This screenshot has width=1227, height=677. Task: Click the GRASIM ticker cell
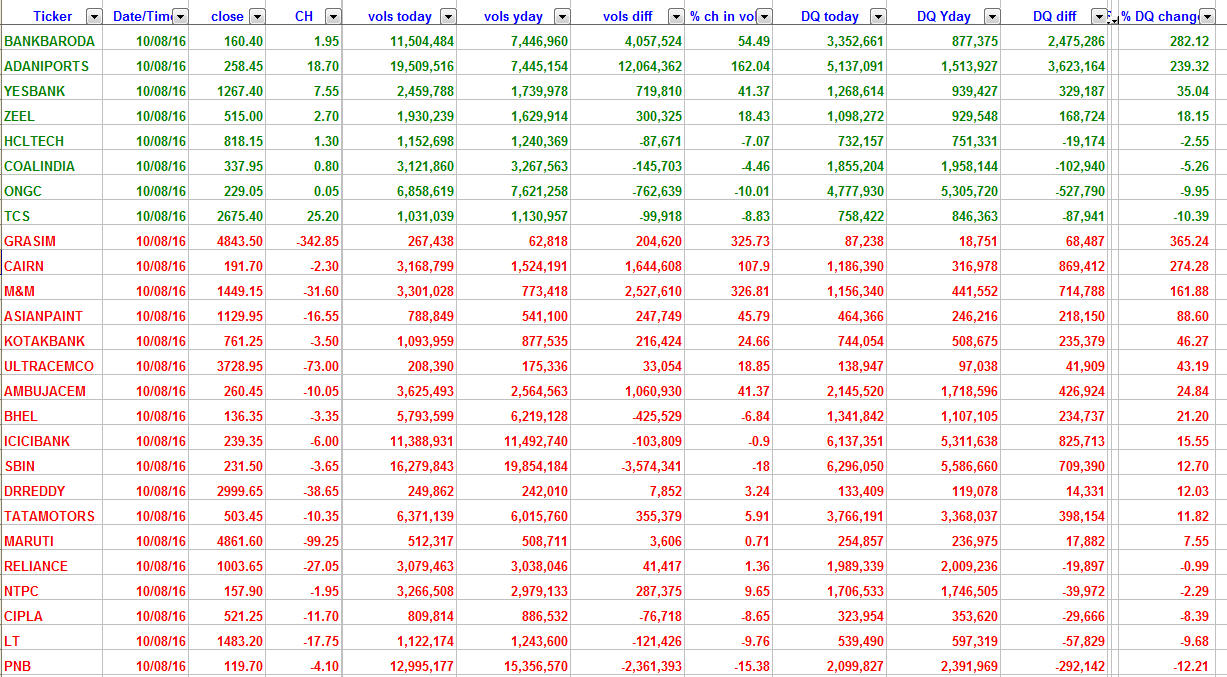pyautogui.click(x=30, y=241)
